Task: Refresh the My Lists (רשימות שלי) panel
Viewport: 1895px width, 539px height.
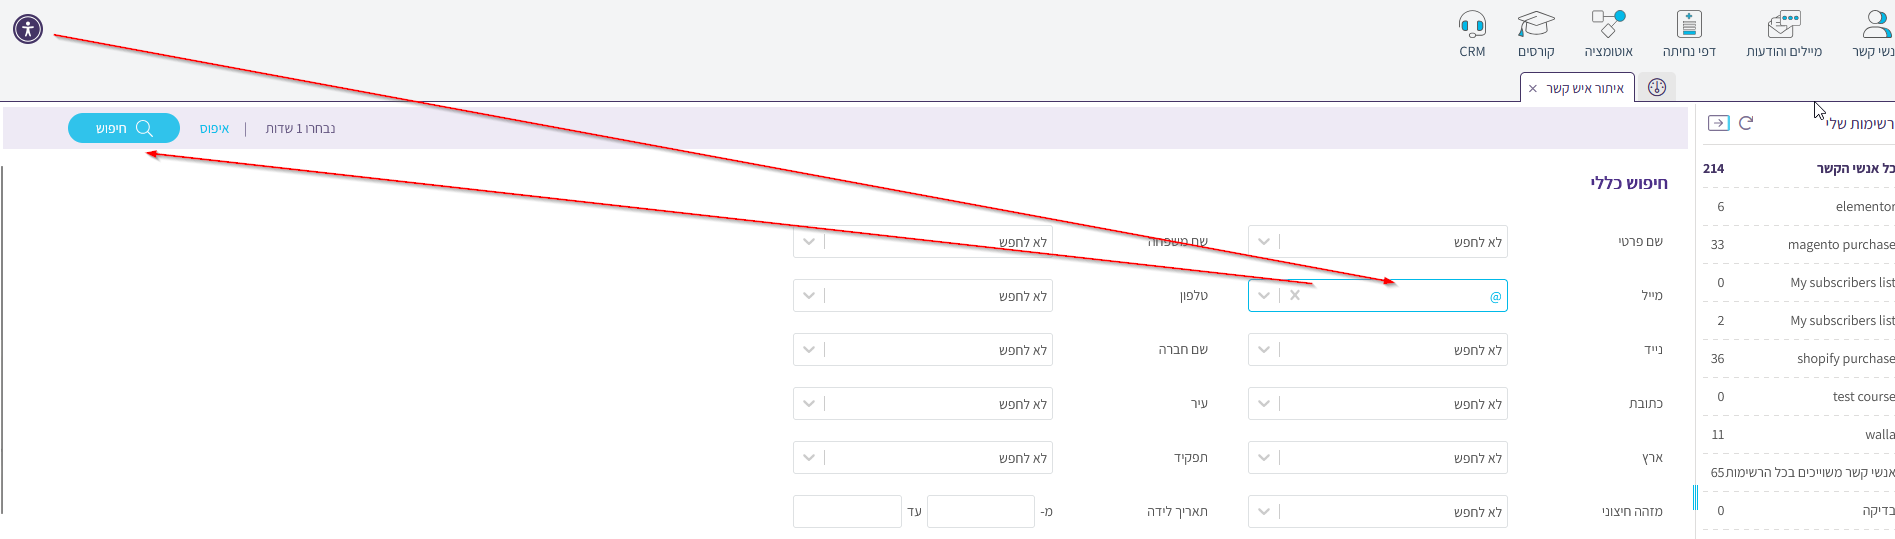Action: pyautogui.click(x=1746, y=123)
